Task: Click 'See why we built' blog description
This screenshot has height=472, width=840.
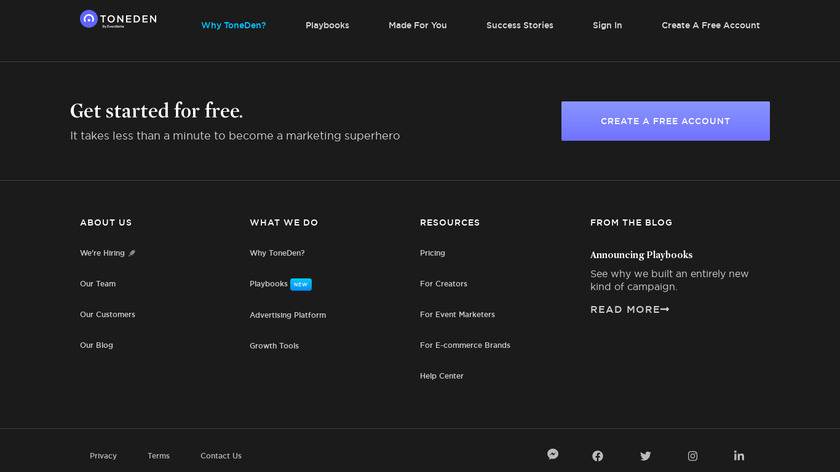Action: [669, 280]
